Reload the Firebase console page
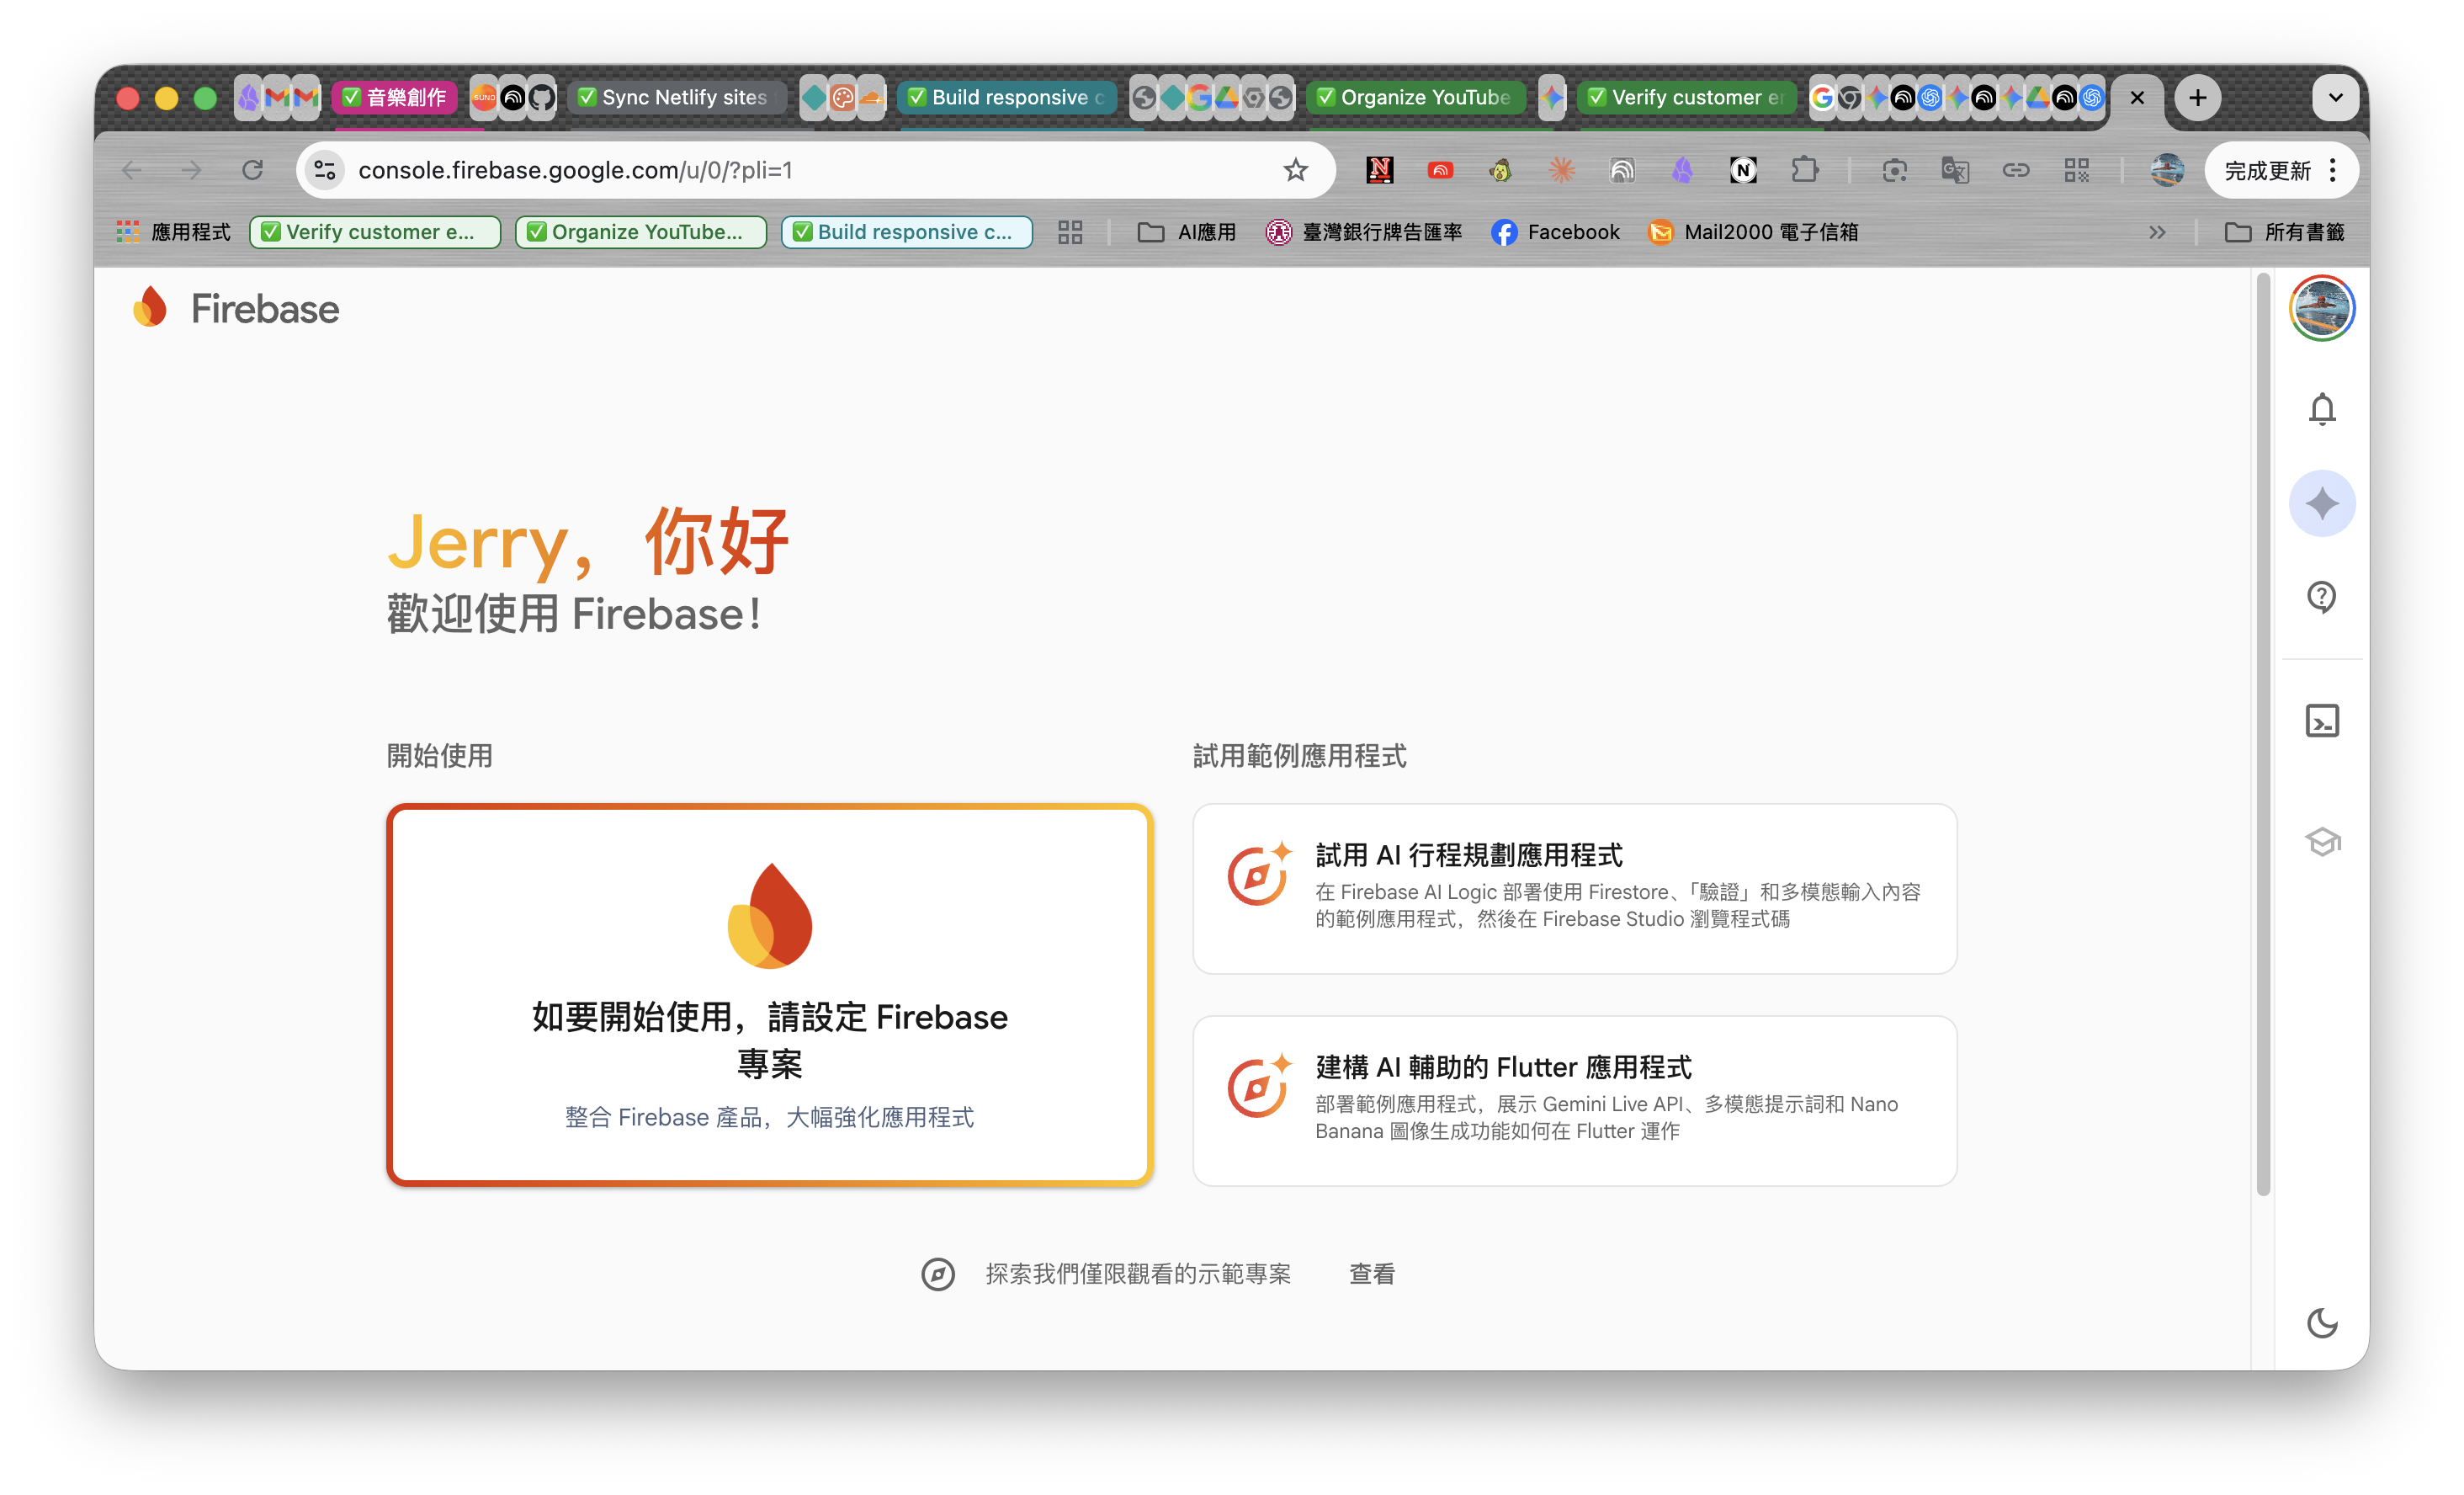 click(253, 170)
